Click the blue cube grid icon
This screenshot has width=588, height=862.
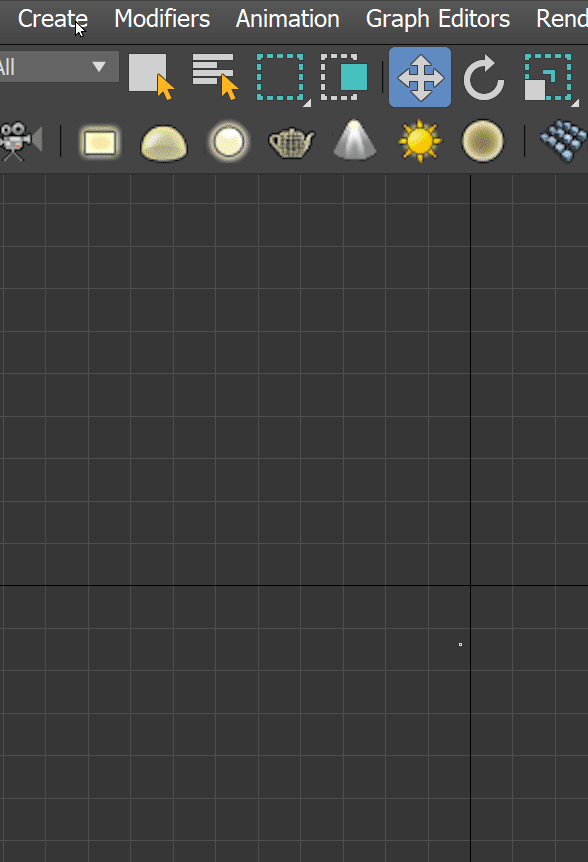(x=564, y=142)
